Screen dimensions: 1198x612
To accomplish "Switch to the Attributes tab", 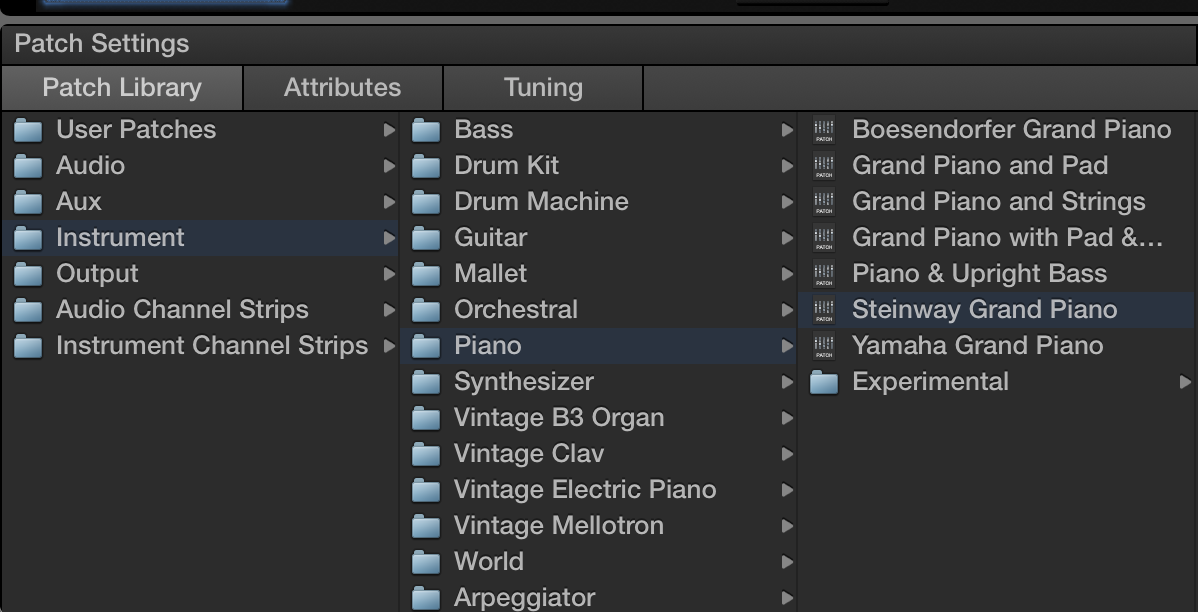I will click(x=342, y=88).
